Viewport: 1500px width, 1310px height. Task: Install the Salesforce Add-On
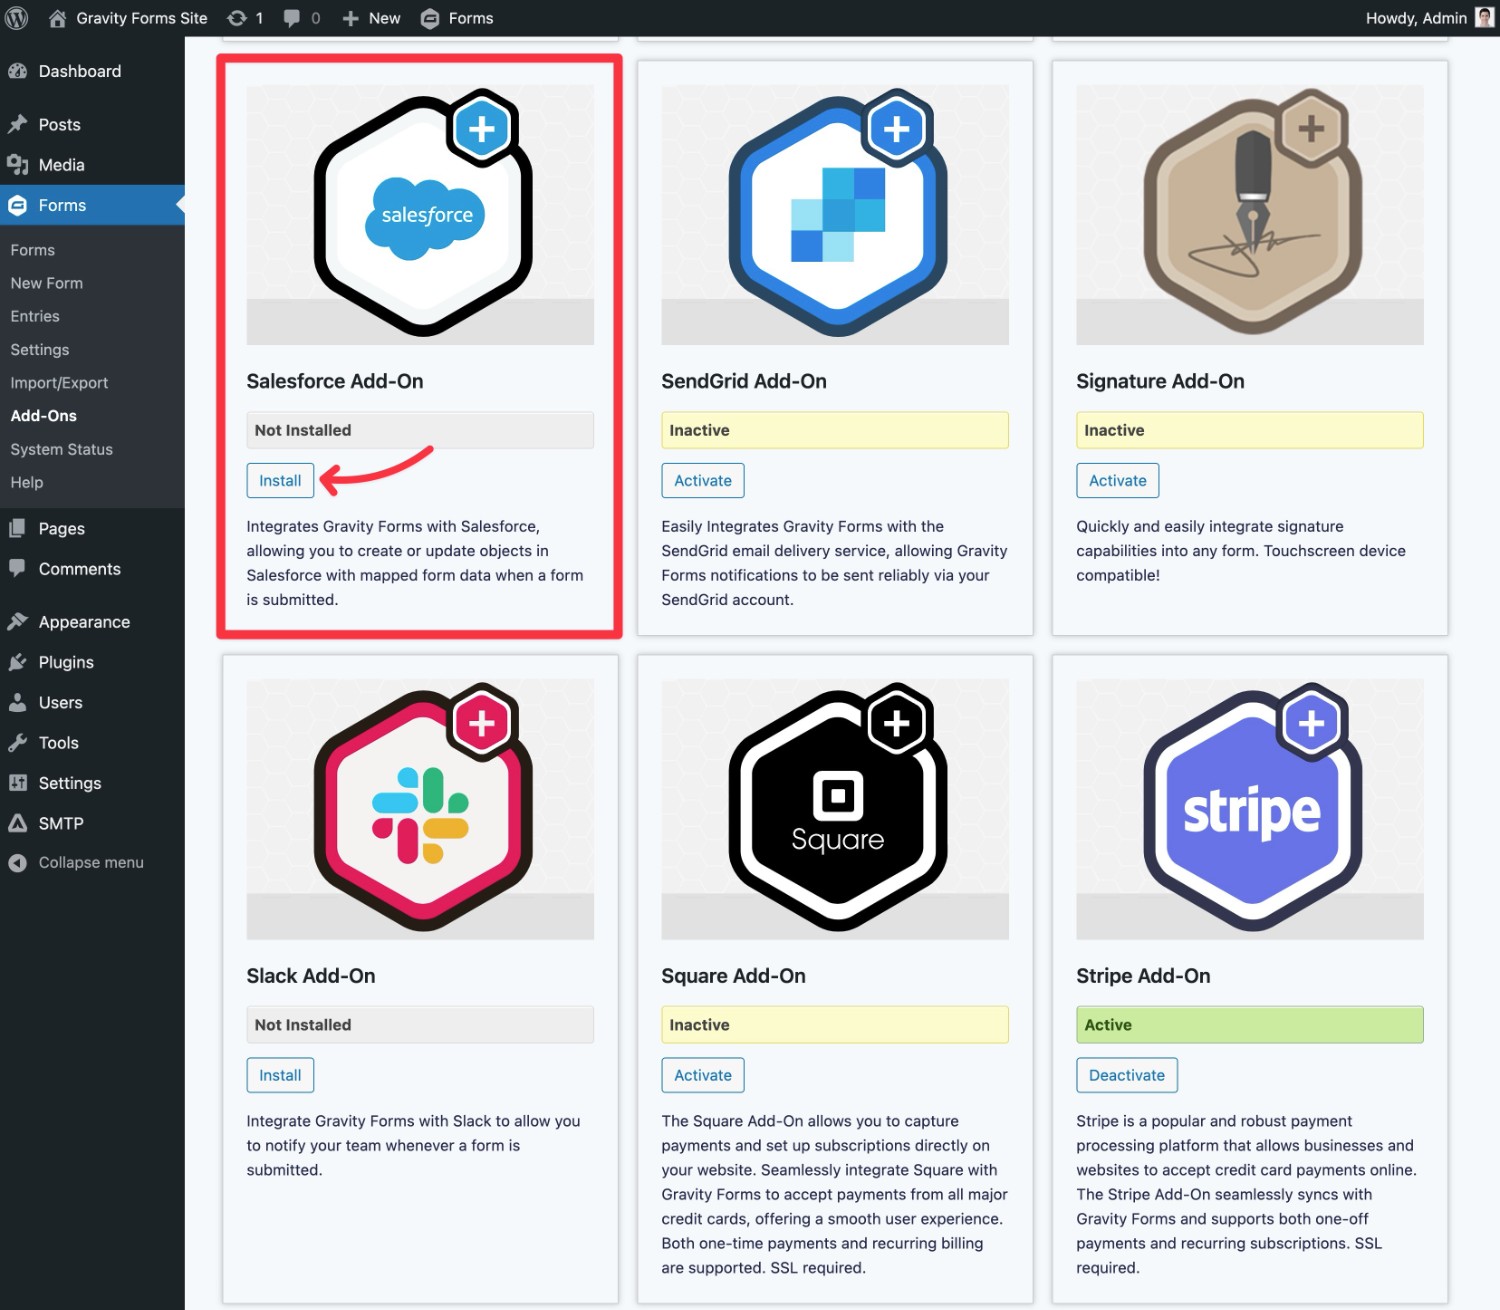click(280, 481)
